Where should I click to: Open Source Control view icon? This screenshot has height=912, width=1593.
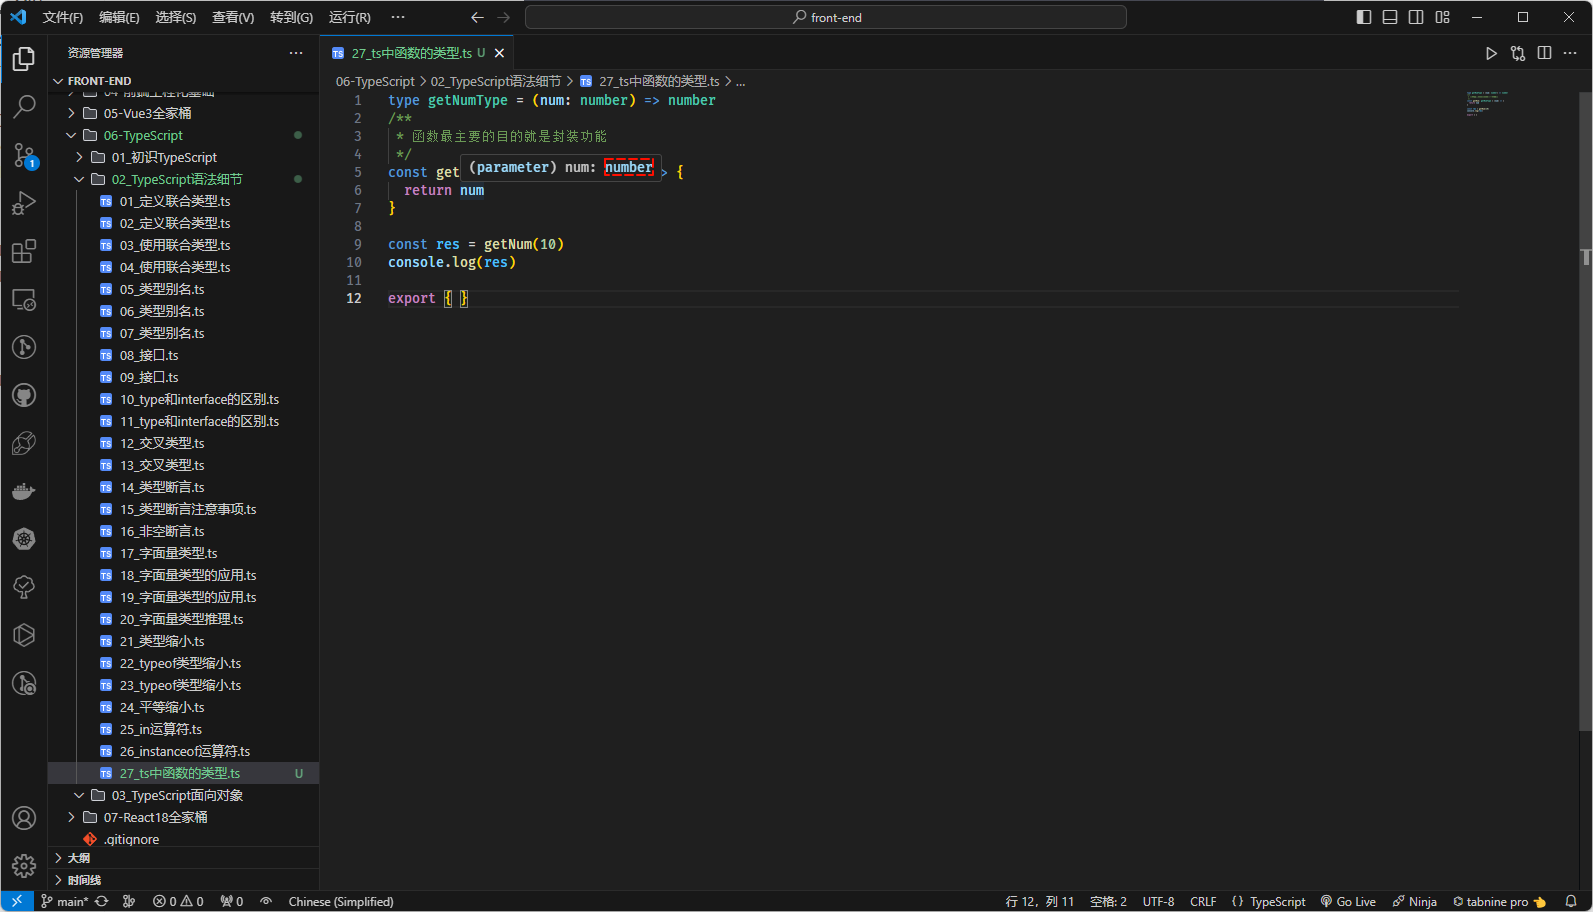tap(24, 155)
